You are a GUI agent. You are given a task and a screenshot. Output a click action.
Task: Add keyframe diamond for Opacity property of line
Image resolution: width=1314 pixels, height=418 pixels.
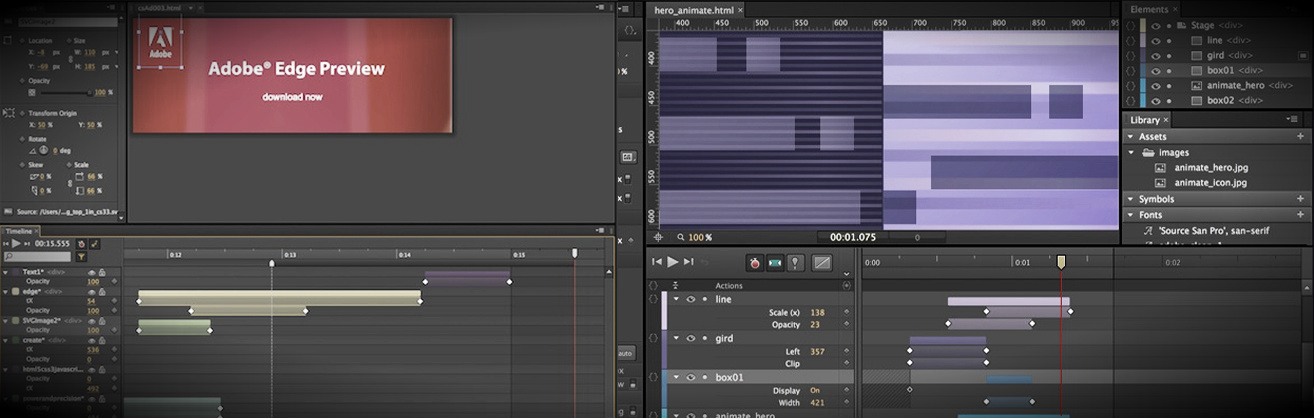coord(846,325)
